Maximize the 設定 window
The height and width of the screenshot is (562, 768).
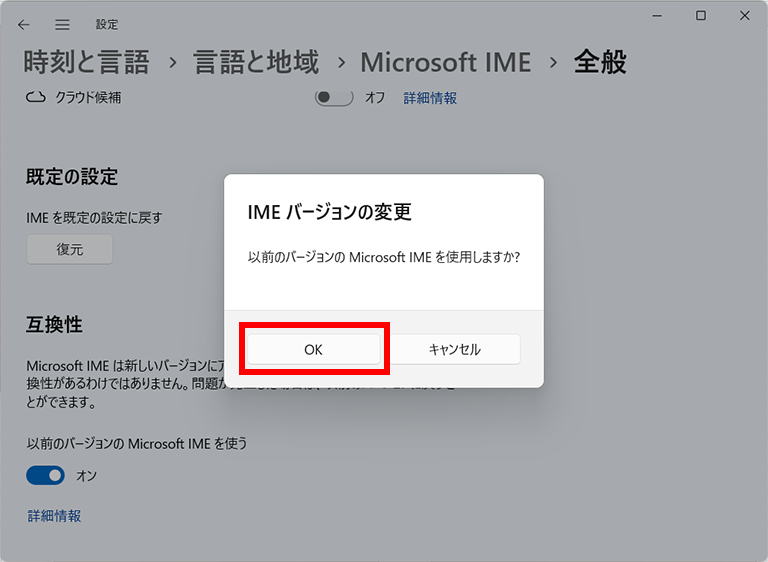tap(701, 16)
